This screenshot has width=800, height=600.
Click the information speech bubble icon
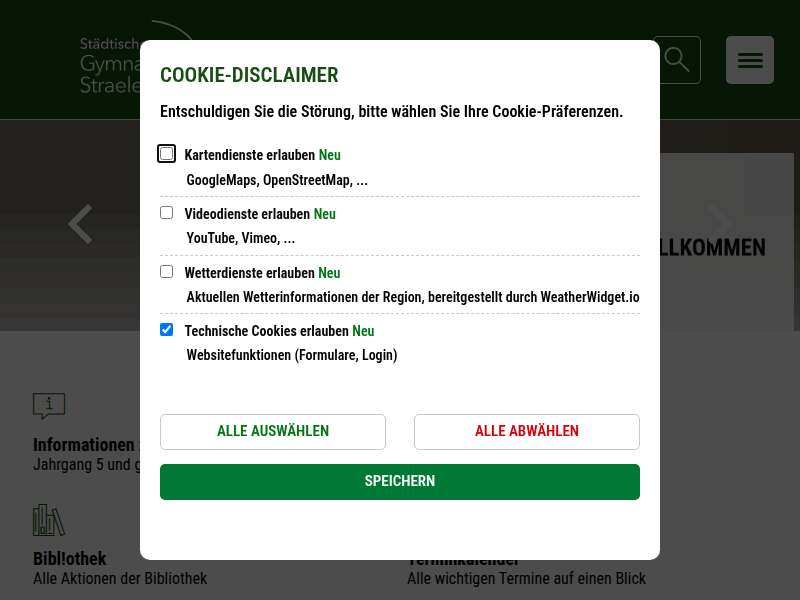tap(49, 405)
